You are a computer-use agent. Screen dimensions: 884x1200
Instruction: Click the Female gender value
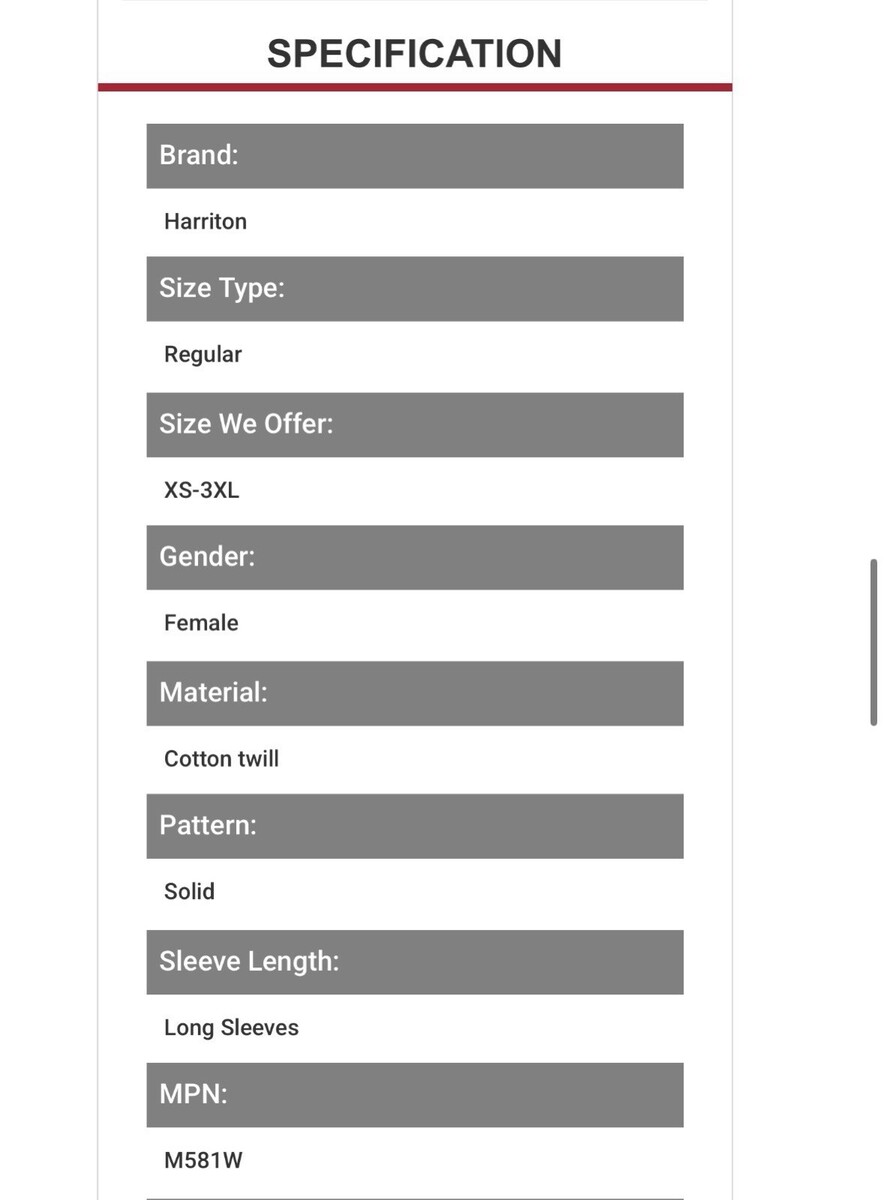pos(201,623)
